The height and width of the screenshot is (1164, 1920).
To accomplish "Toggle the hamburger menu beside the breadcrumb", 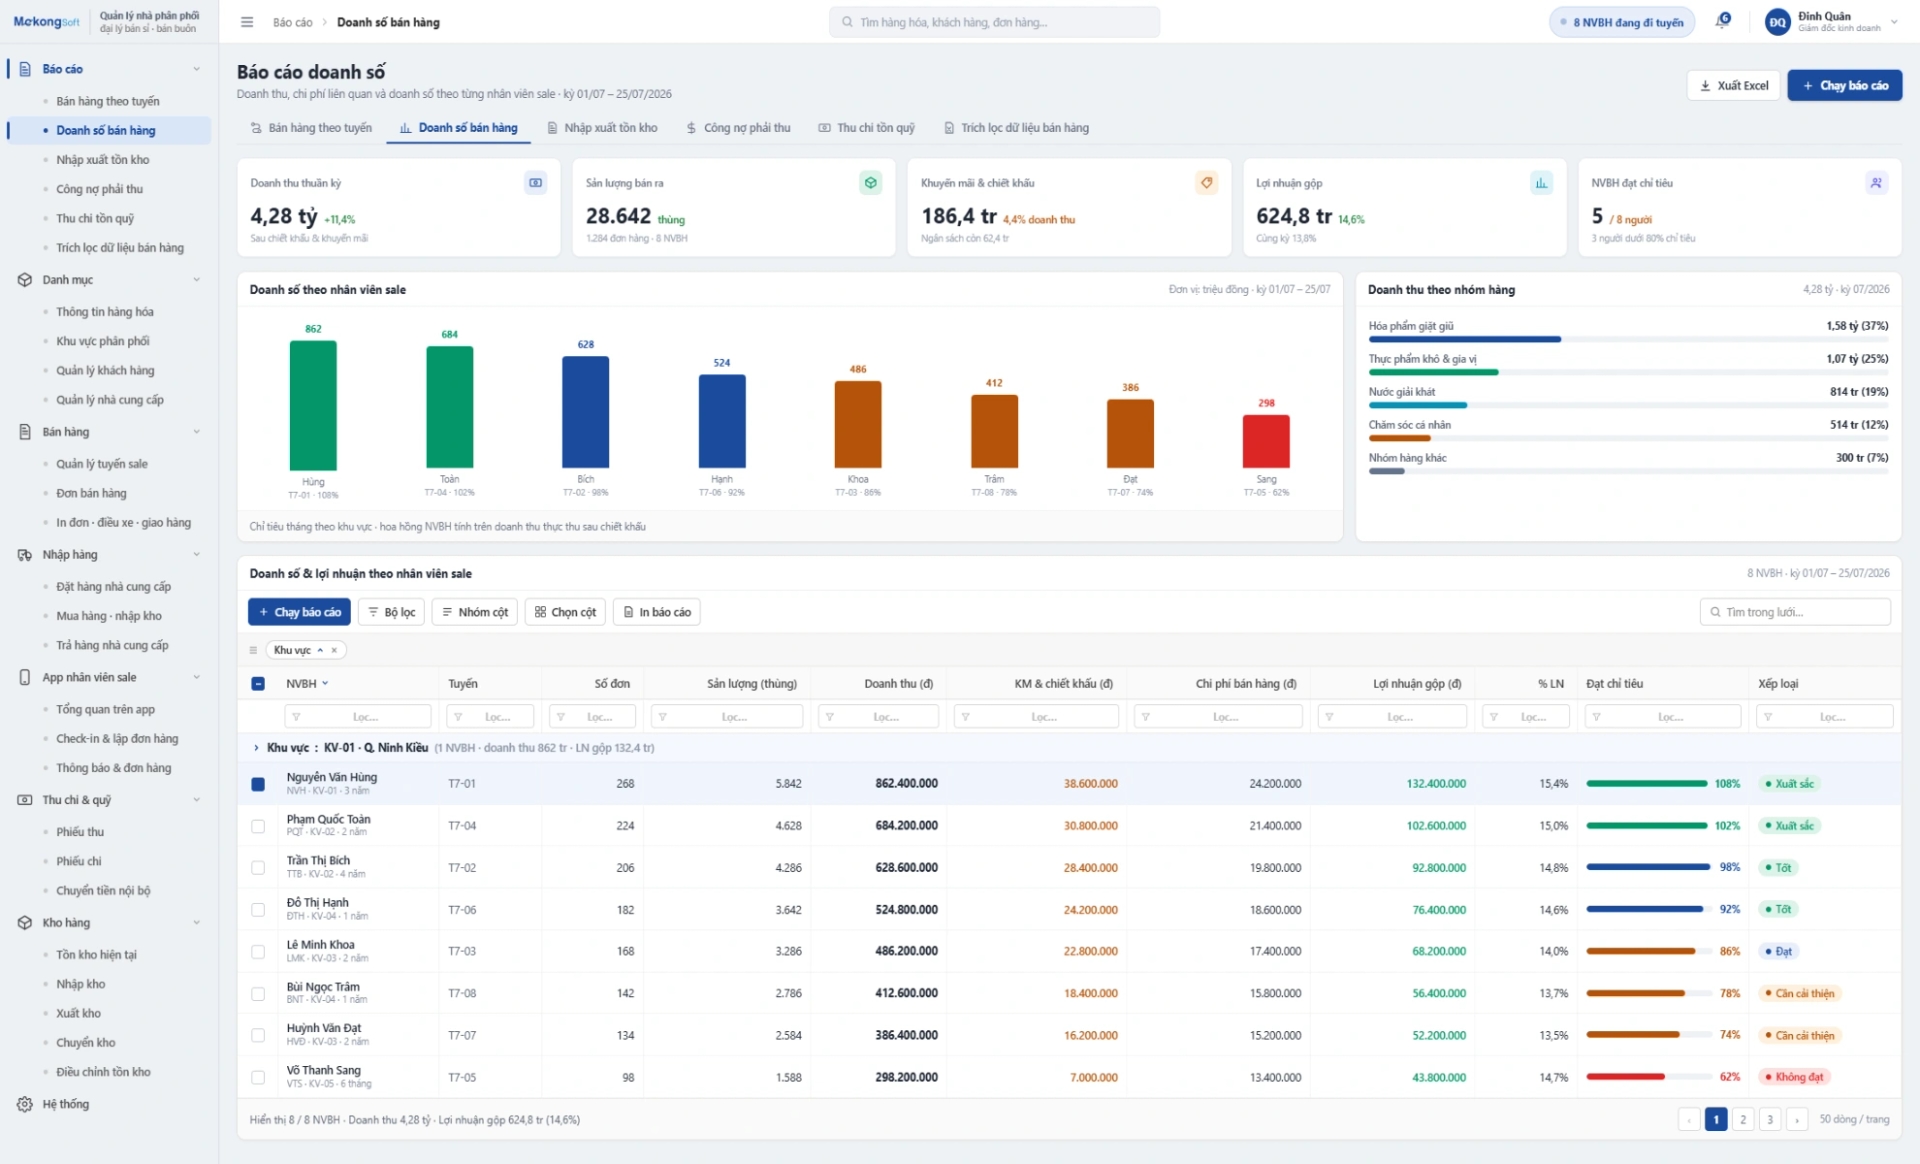I will click(x=247, y=22).
